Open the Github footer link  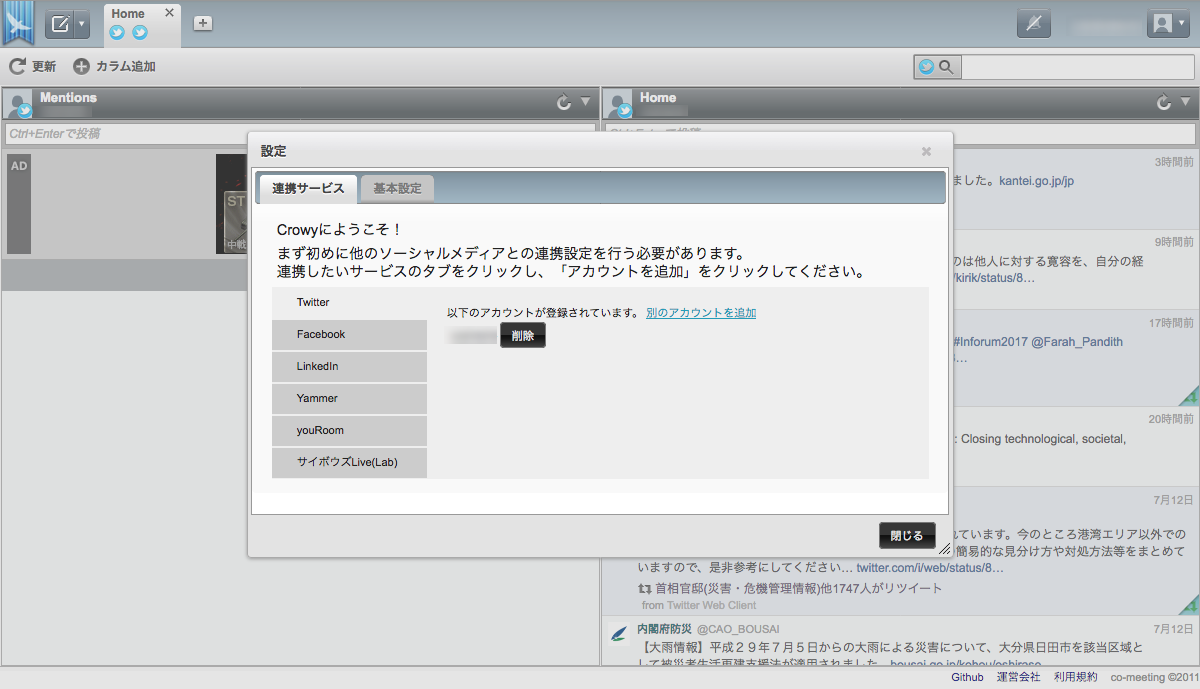(x=967, y=677)
